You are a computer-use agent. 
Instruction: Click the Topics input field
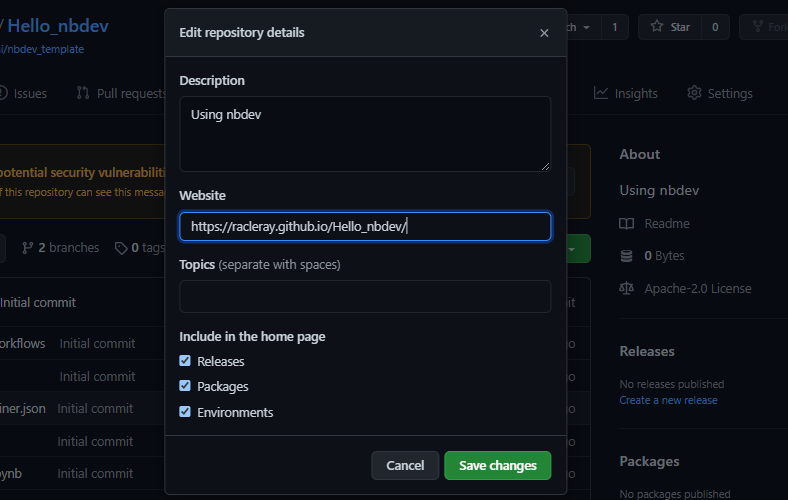point(365,297)
